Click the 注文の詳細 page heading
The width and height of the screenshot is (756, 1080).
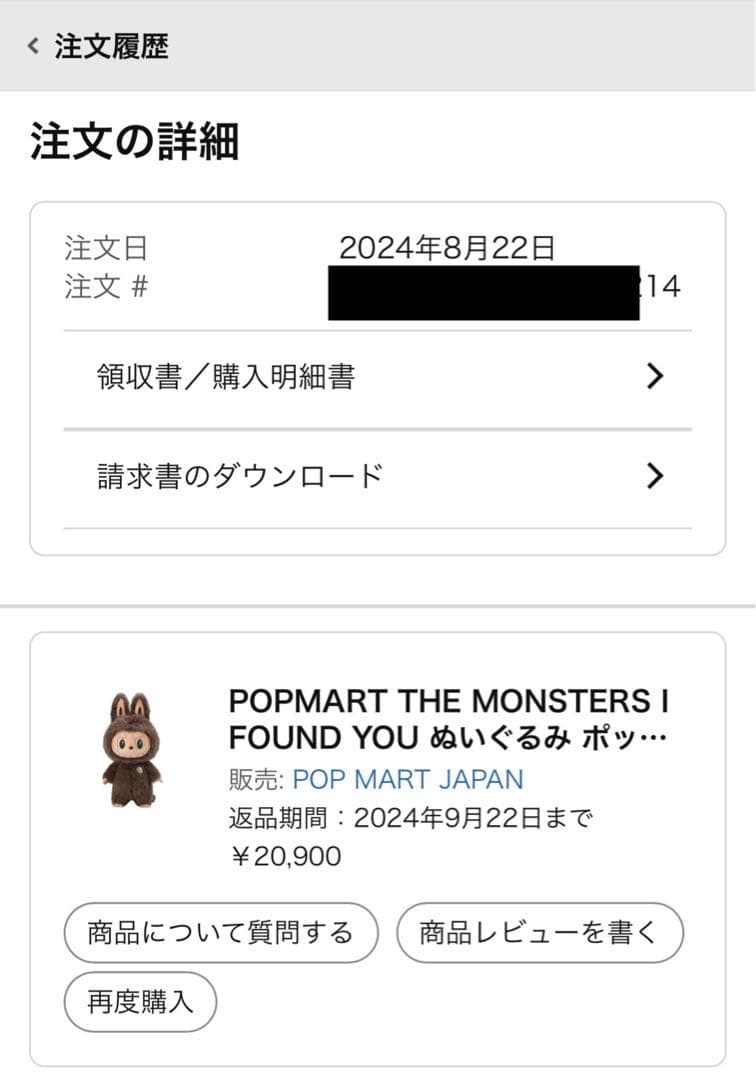[134, 142]
